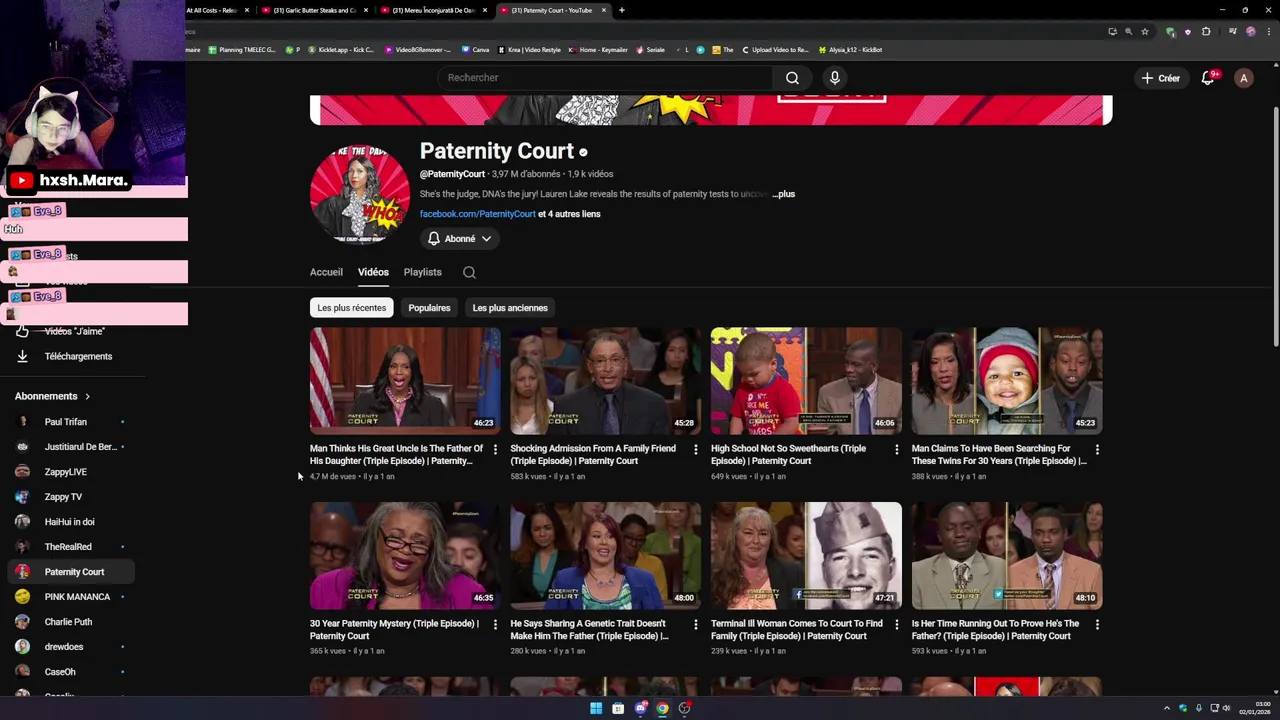Open the account avatar menu
The height and width of the screenshot is (720, 1280).
(1243, 78)
